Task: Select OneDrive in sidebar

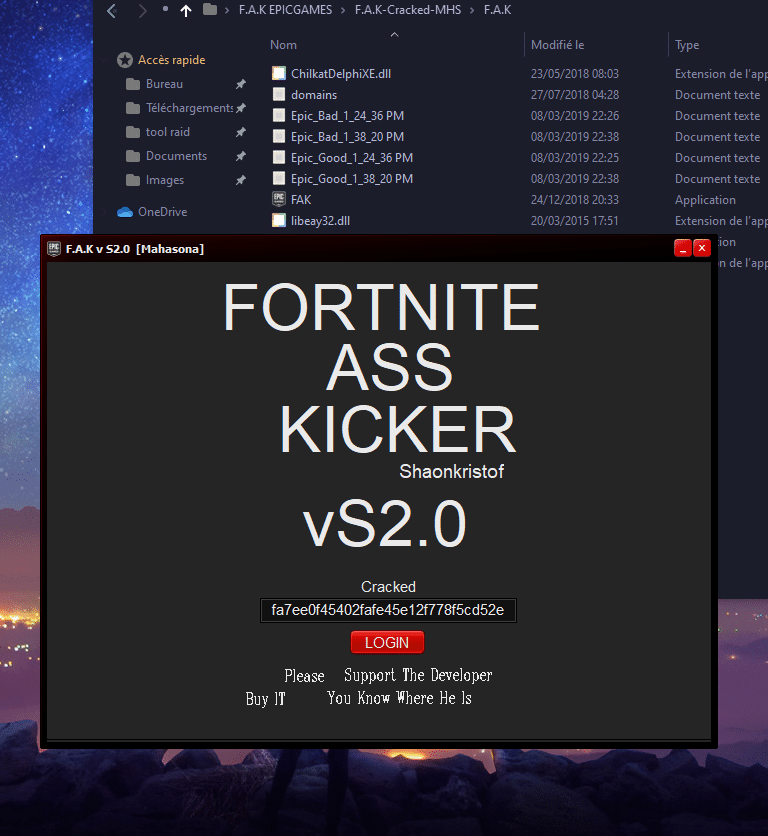Action: [x=163, y=212]
